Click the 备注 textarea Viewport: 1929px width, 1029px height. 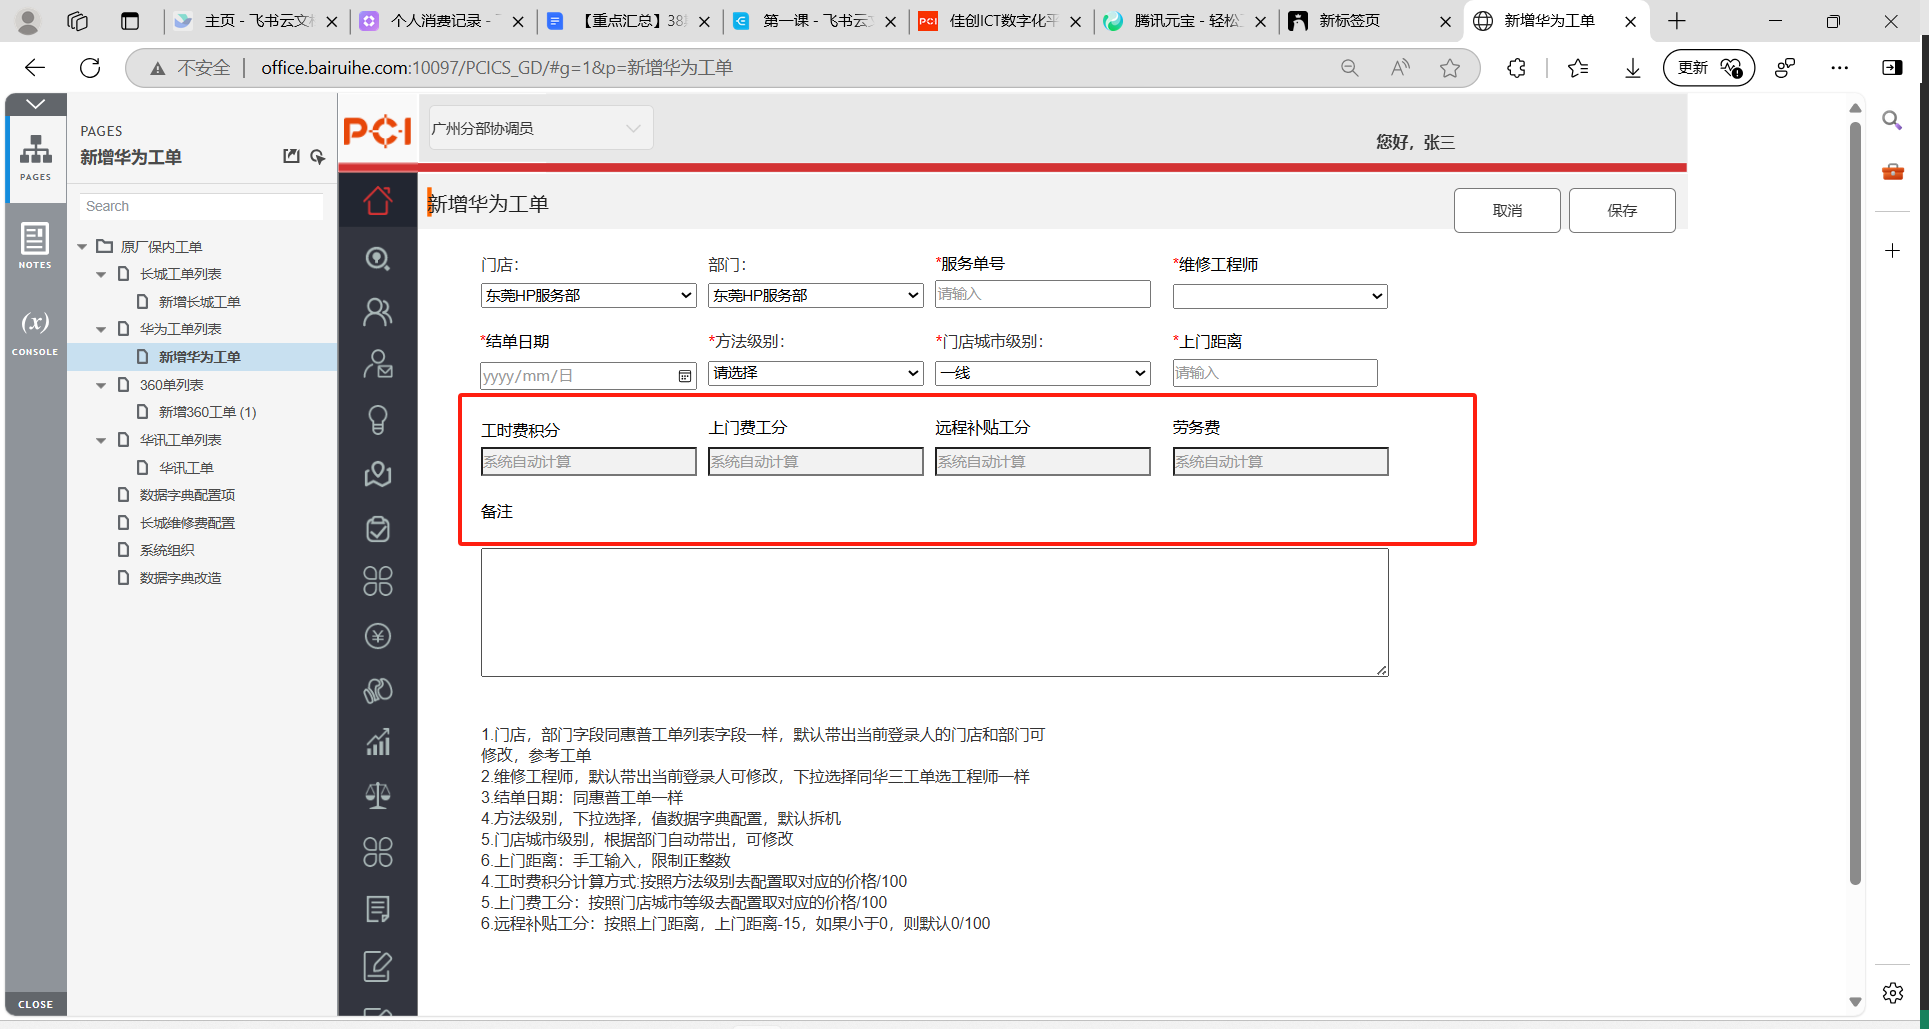934,612
